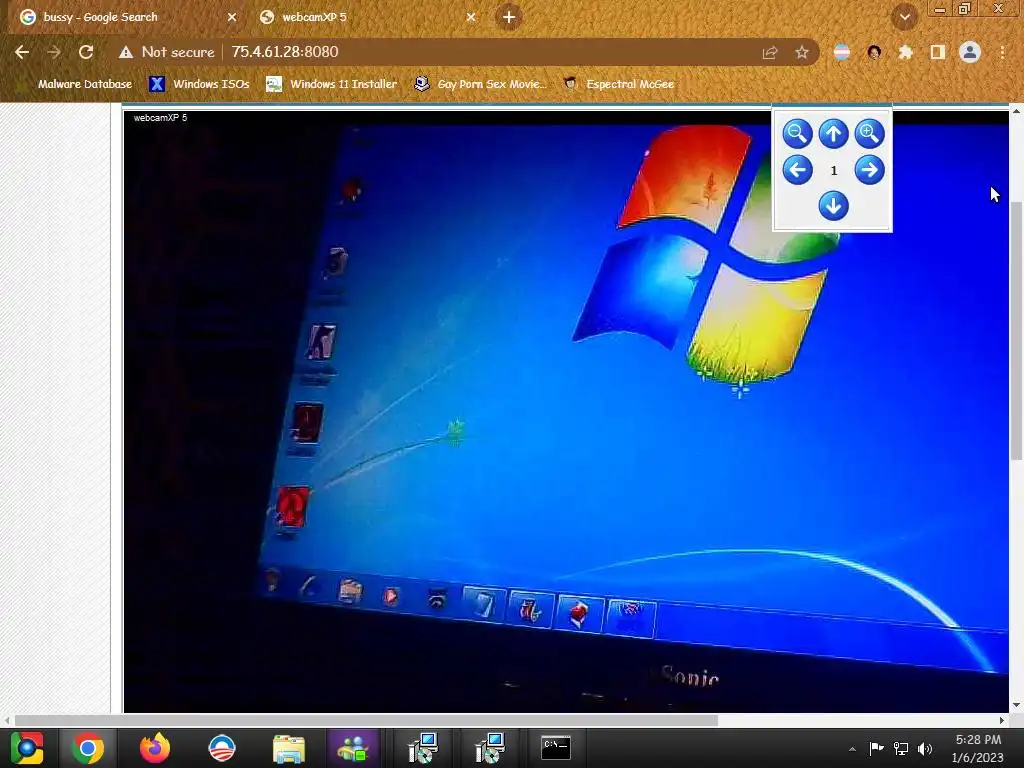Zoom in the webcam view
The height and width of the screenshot is (768, 1024).
click(x=869, y=134)
